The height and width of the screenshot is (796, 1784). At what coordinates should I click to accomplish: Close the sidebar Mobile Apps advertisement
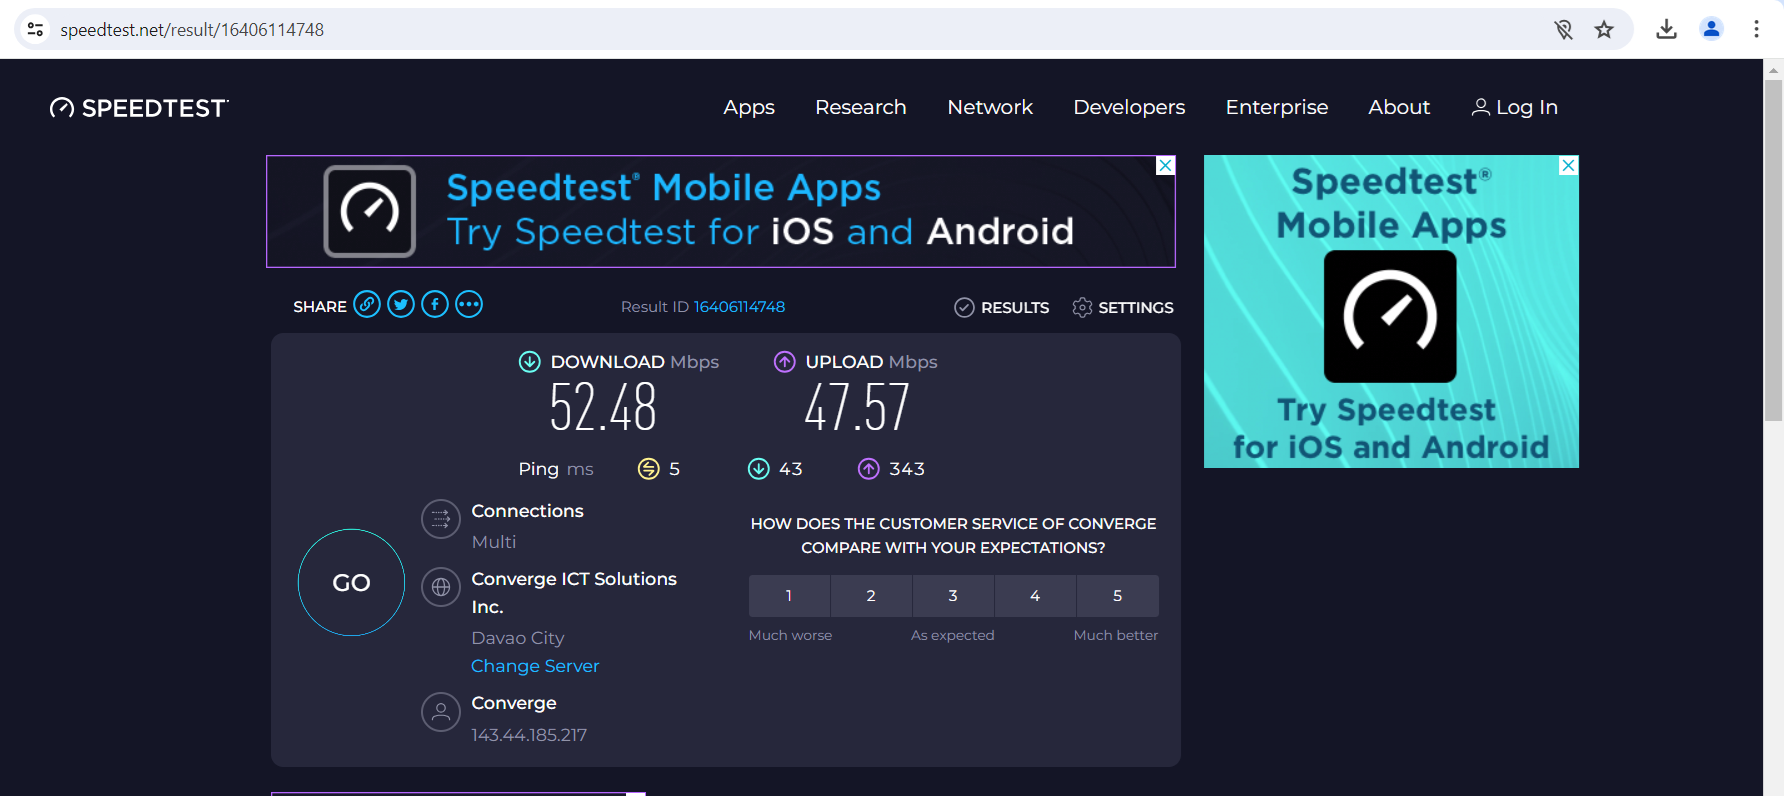tap(1569, 166)
